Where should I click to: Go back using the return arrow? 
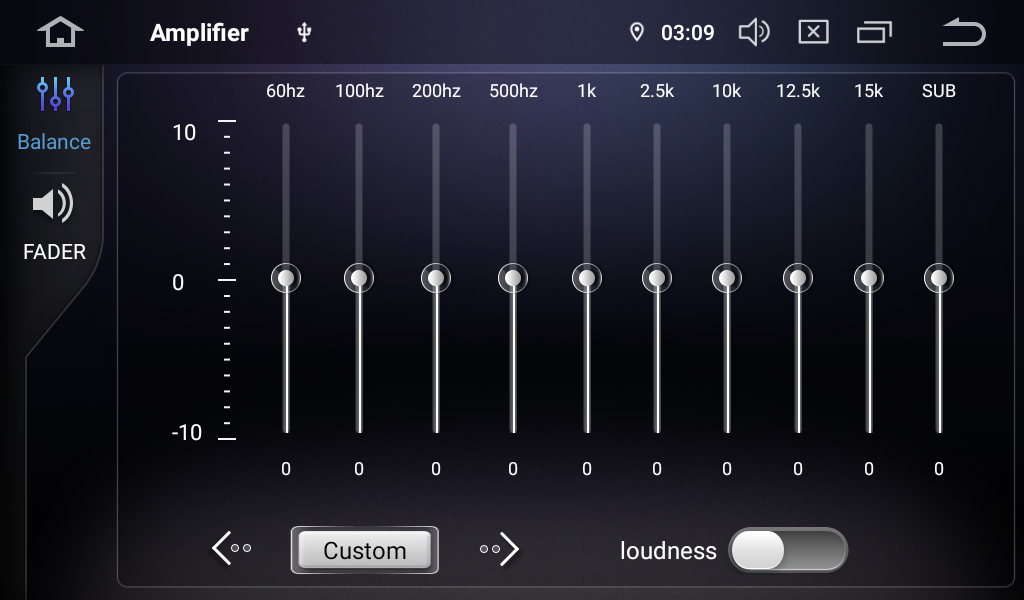(x=964, y=33)
